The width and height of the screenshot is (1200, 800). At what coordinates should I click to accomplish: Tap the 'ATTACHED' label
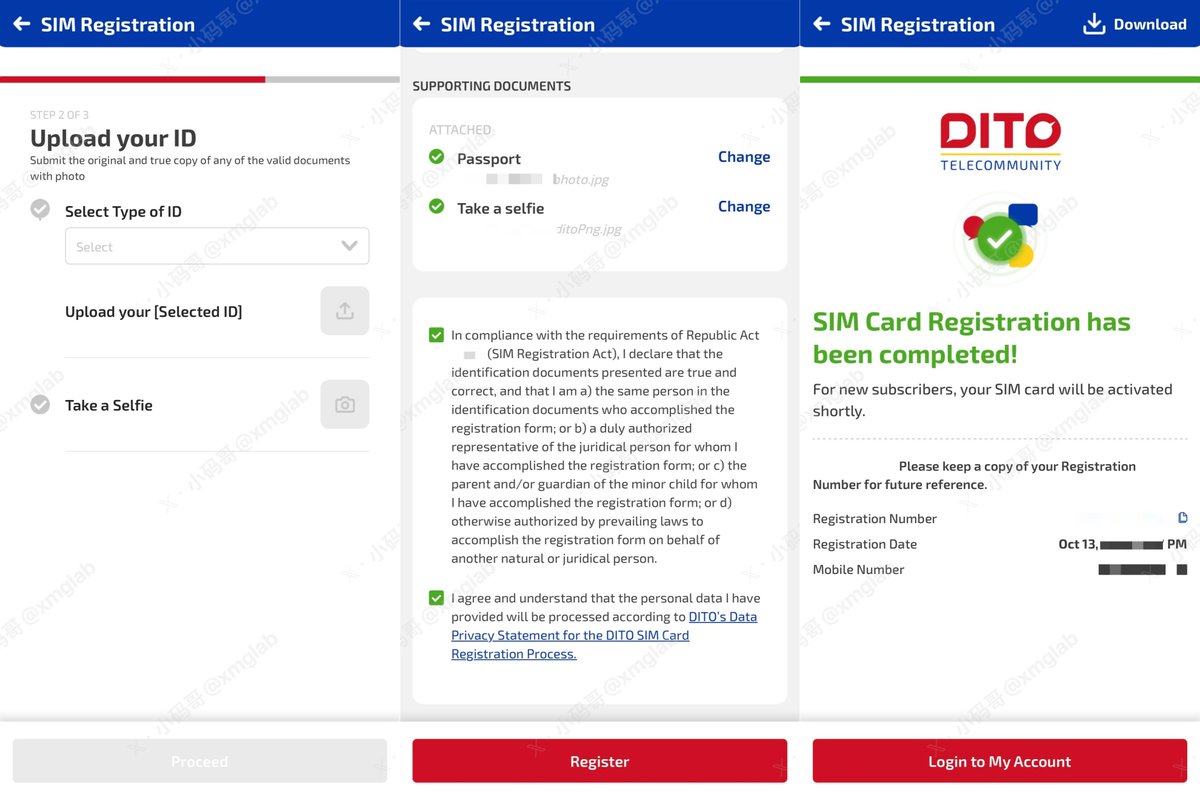[x=460, y=130]
